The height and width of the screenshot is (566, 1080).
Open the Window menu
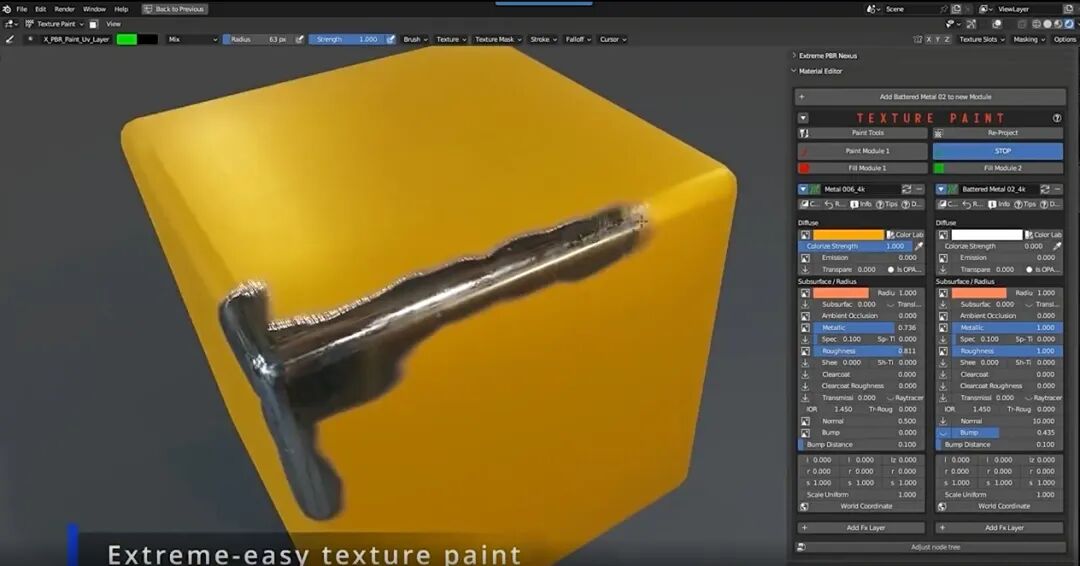click(x=94, y=9)
